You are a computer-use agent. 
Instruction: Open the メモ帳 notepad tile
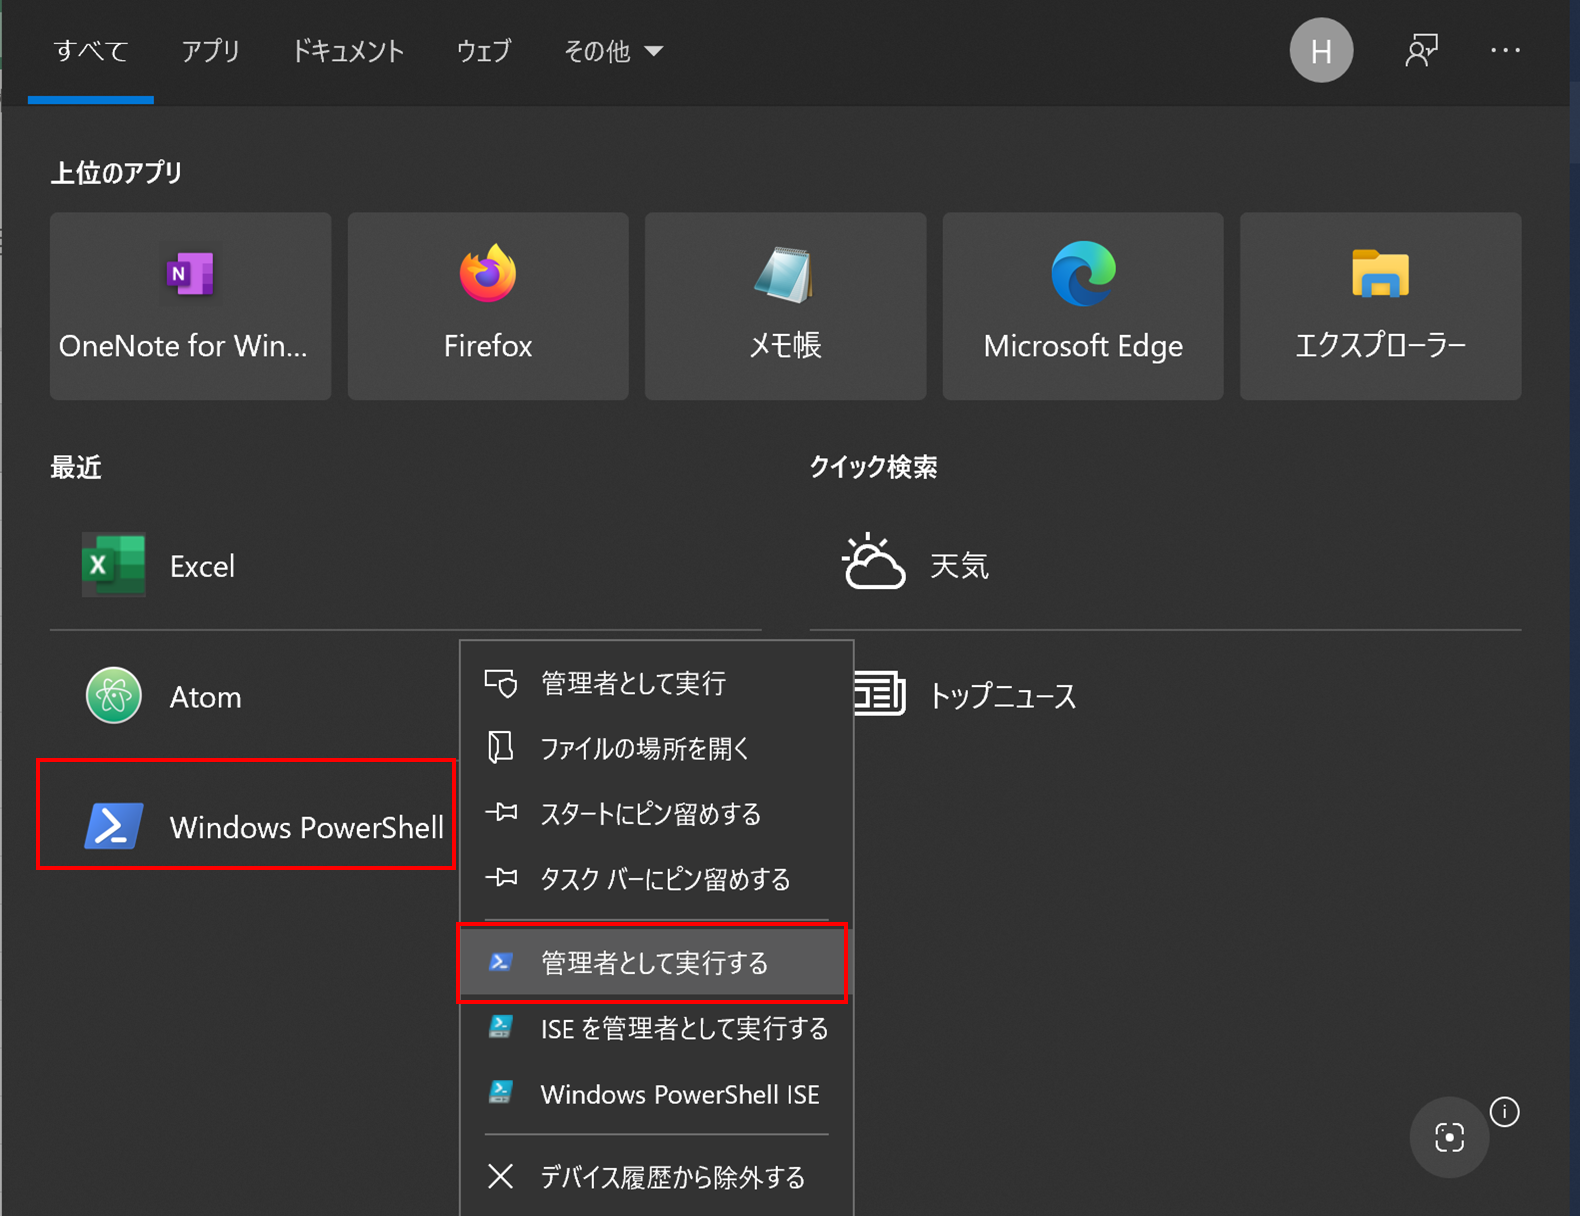(x=785, y=306)
